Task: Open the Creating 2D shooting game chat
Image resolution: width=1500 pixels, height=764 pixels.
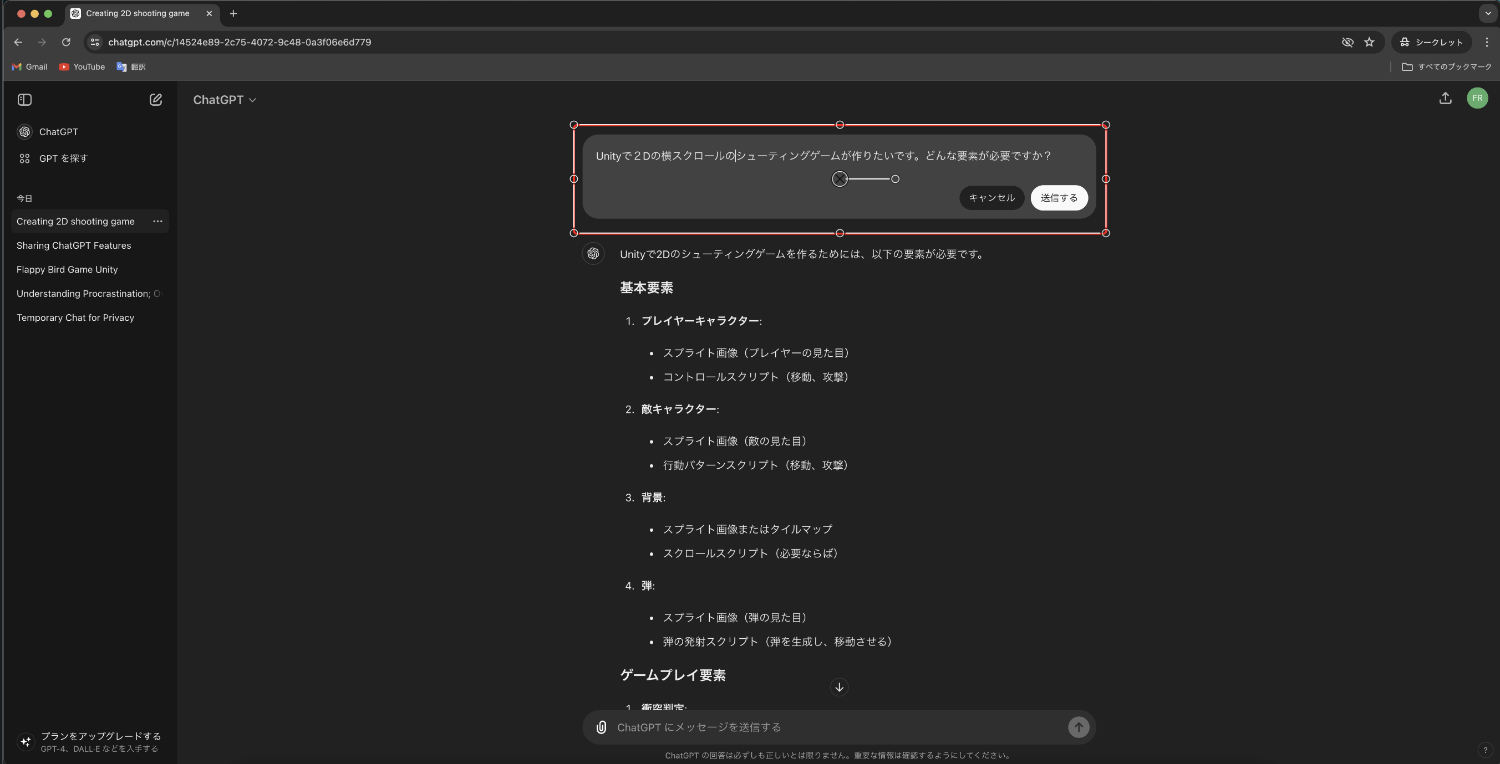Action: (x=76, y=222)
